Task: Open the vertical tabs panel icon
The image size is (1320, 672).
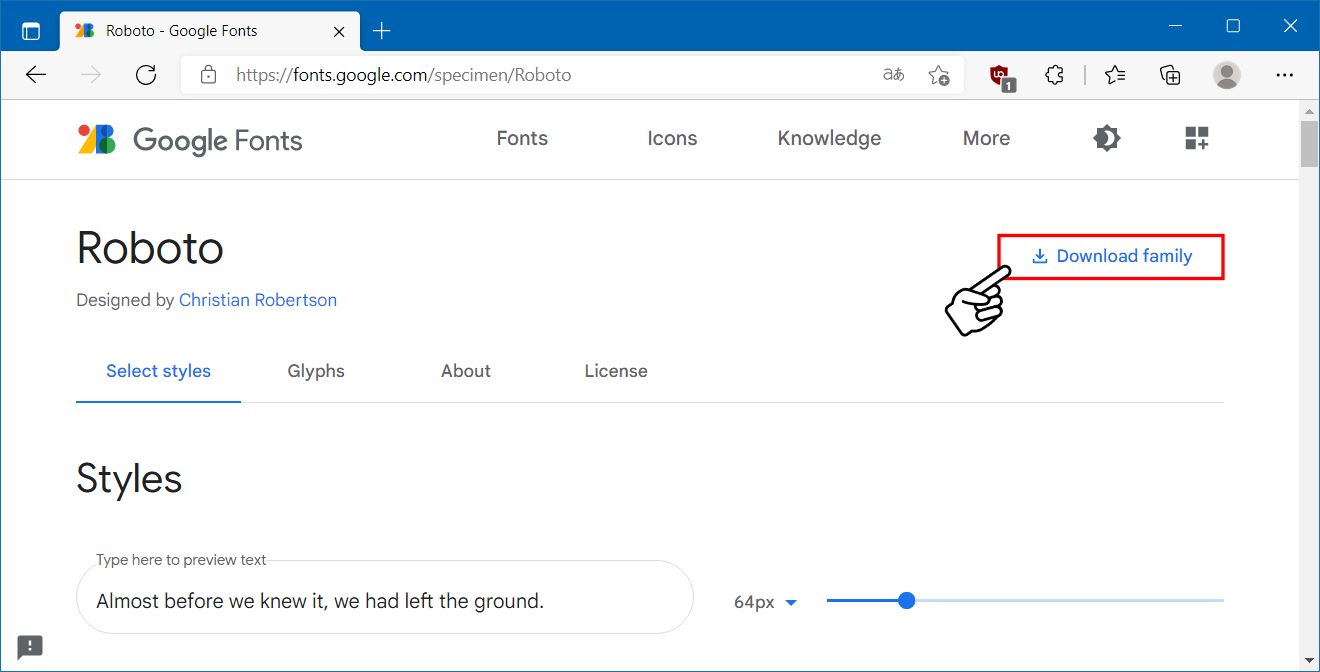Action: pos(30,31)
